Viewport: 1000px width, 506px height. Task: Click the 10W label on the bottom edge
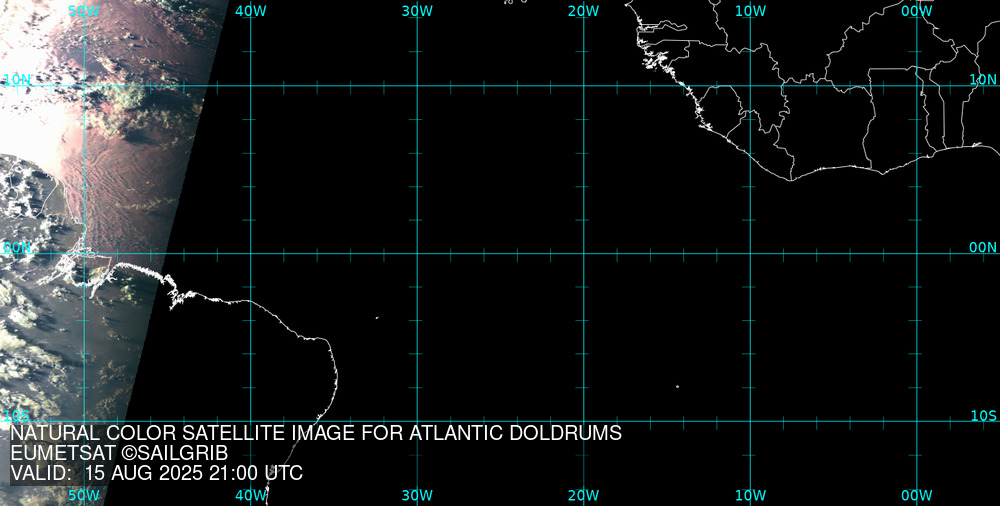point(750,495)
